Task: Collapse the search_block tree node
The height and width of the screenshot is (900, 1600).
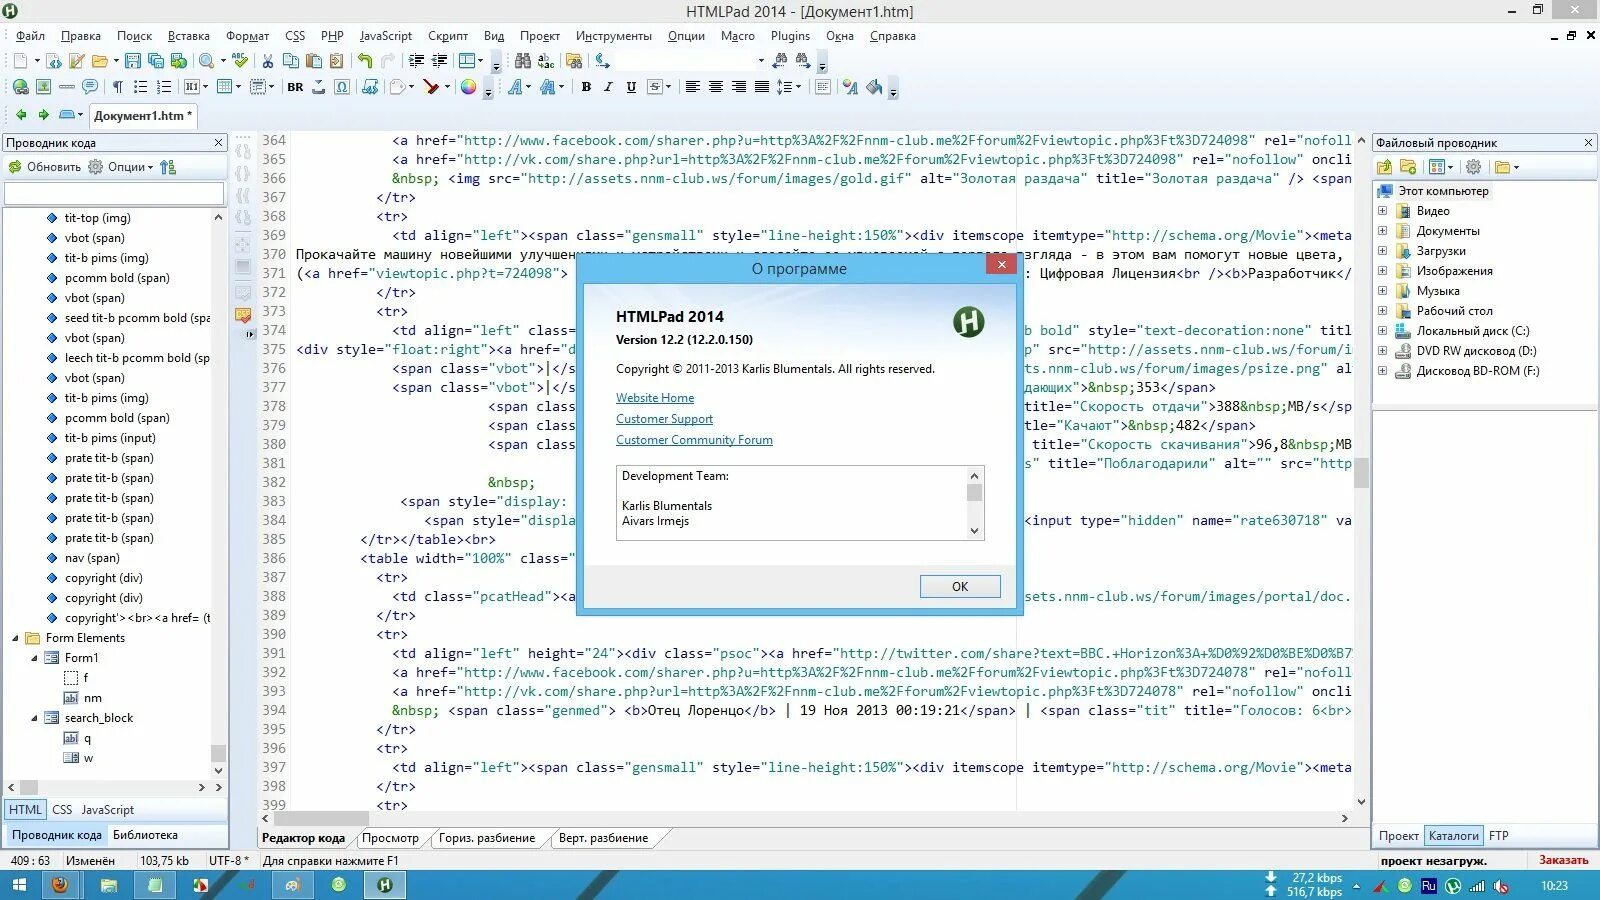Action: click(34, 718)
